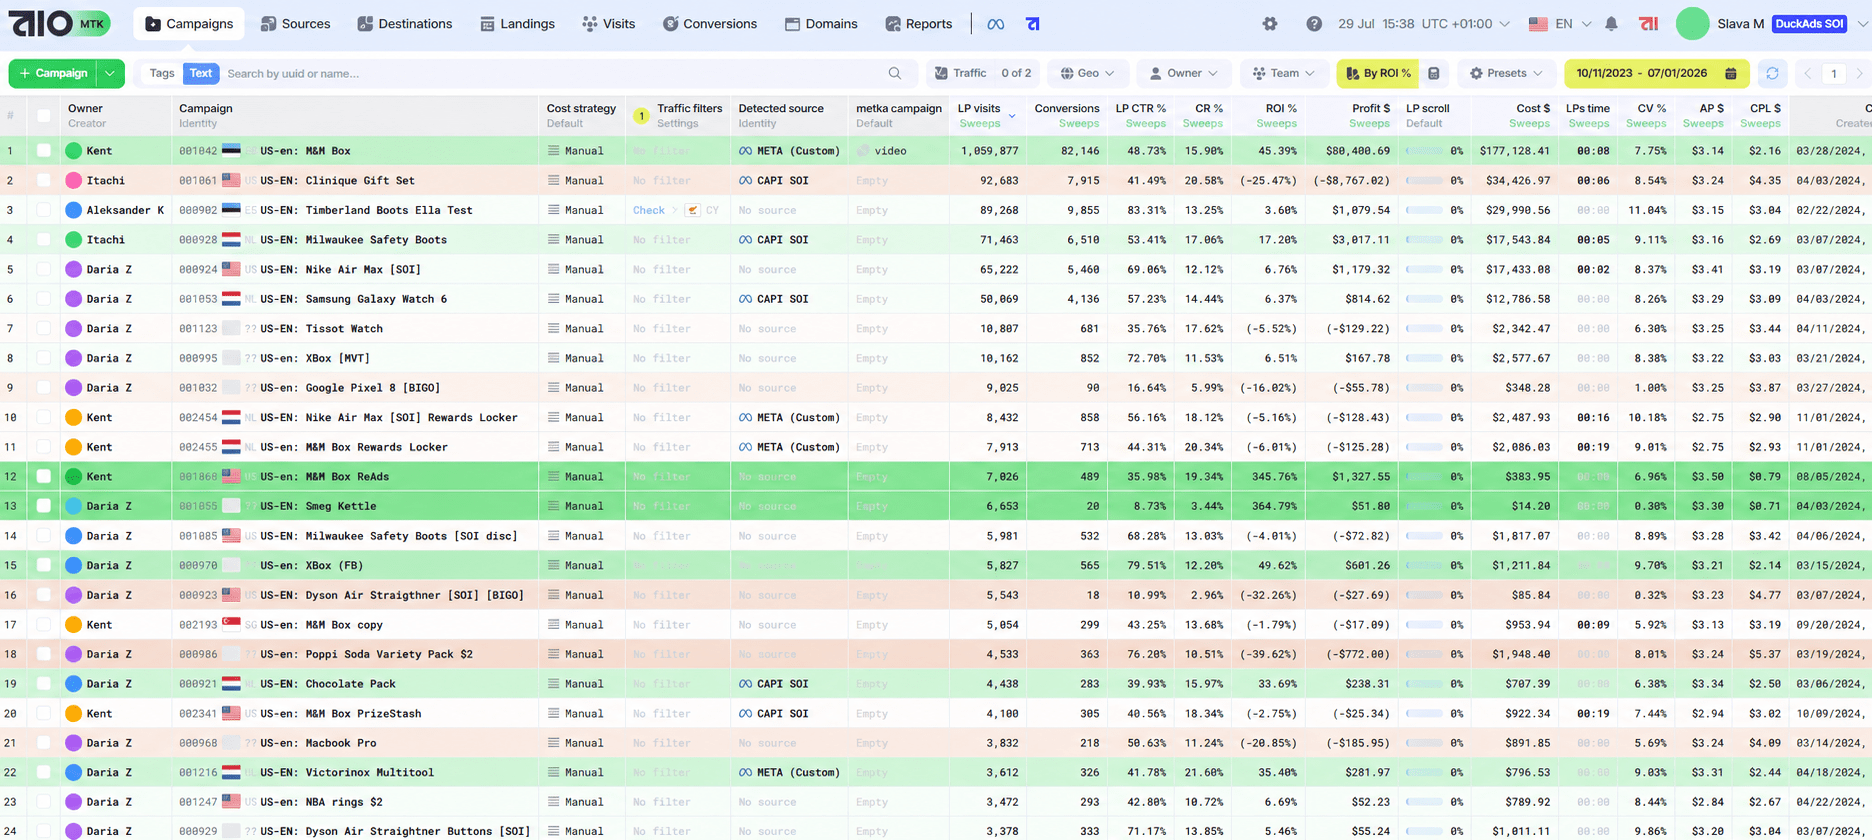The image size is (1872, 840).
Task: Open the EN language dropdown
Action: click(x=1560, y=24)
